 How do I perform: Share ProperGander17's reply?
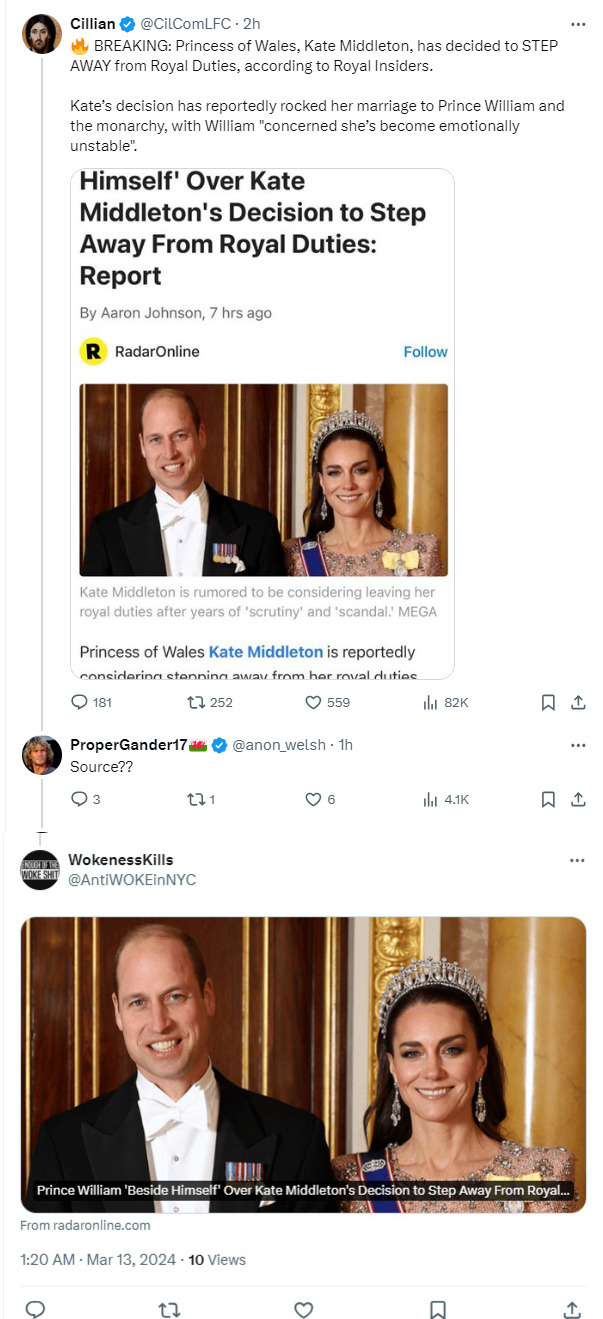coord(577,799)
